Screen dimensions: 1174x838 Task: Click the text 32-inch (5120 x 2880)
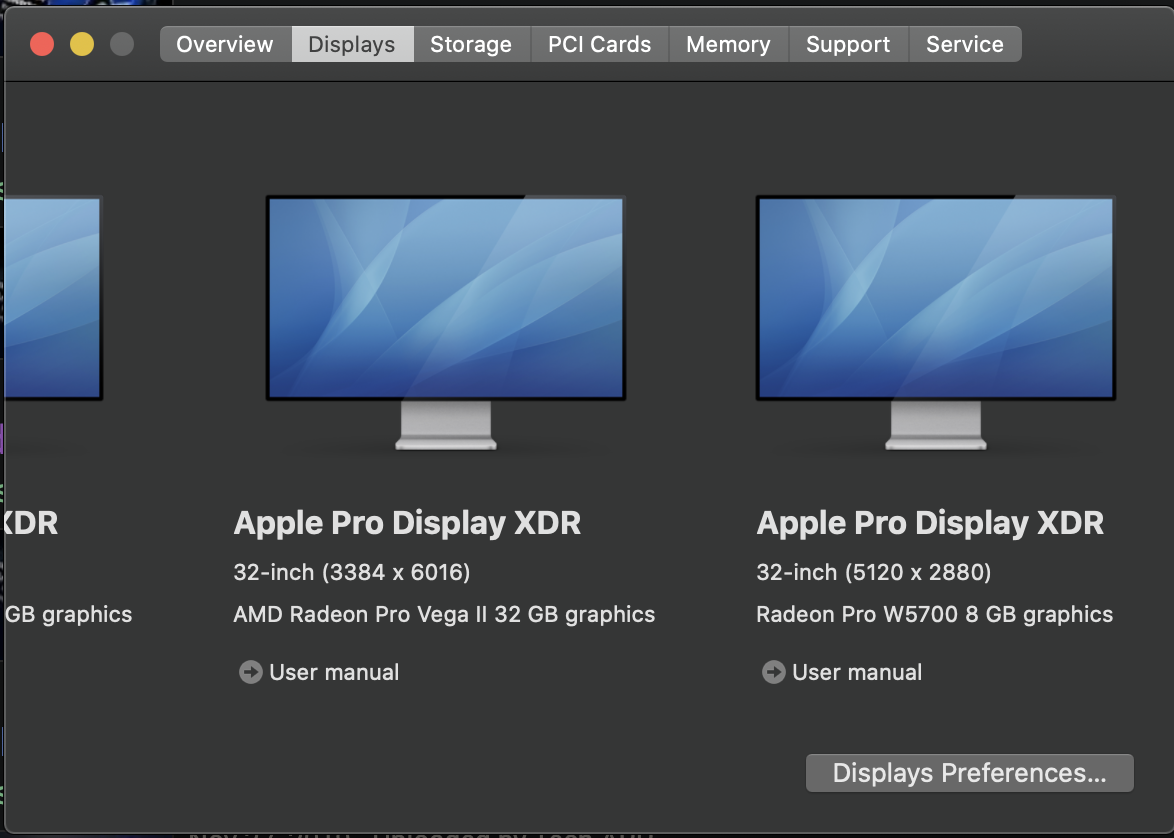874,572
